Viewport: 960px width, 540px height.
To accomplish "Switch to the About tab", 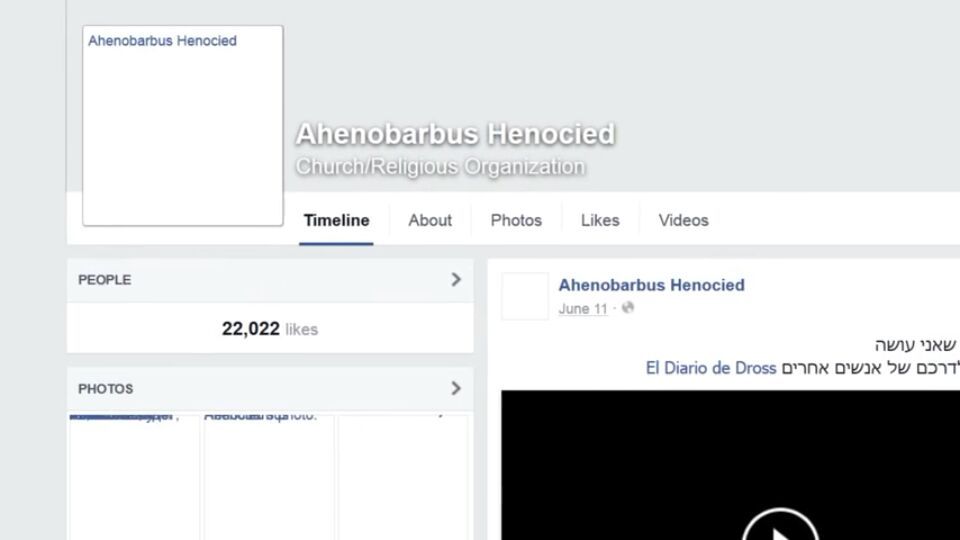I will point(430,220).
